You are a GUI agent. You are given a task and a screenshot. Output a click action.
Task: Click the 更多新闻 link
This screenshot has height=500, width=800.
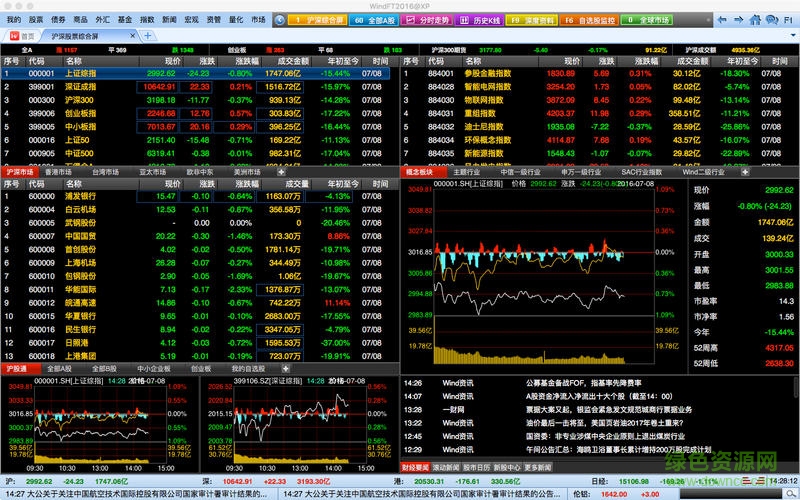[538, 466]
